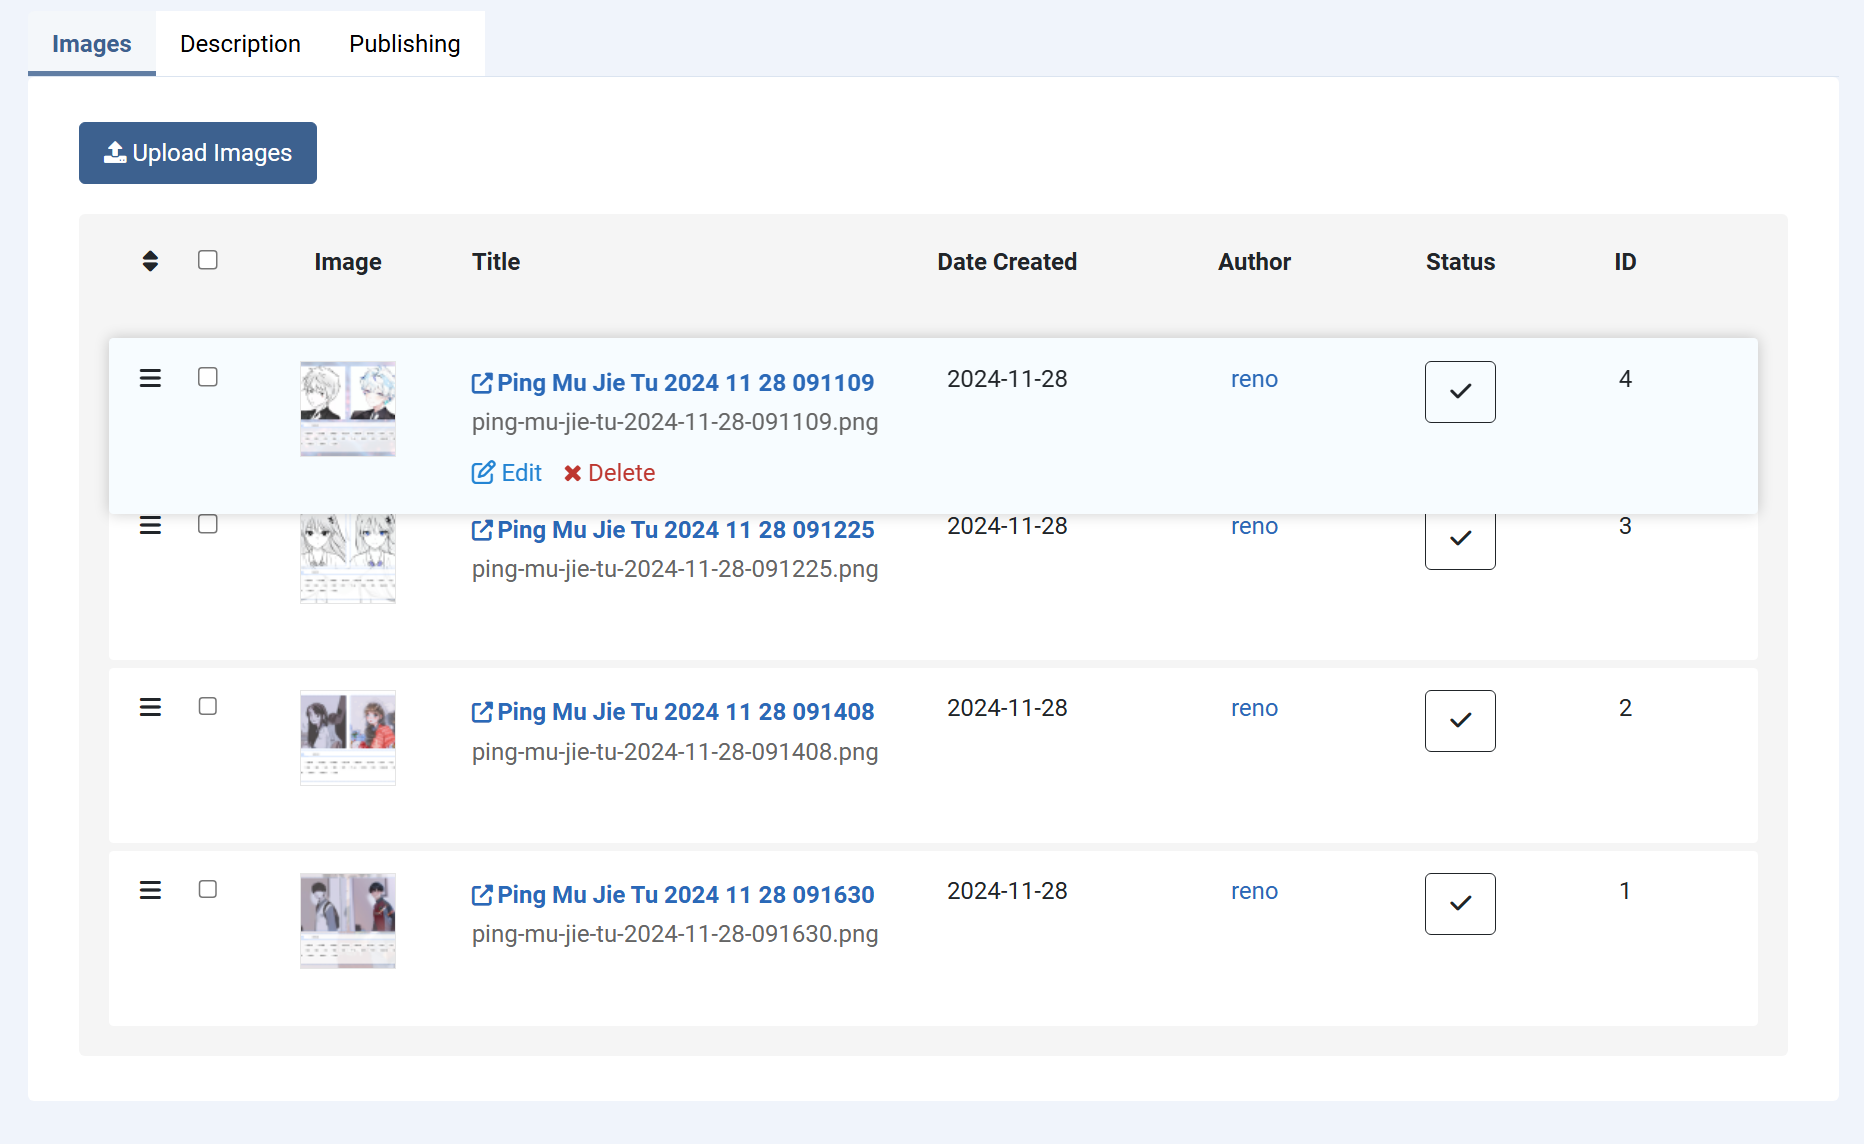The width and height of the screenshot is (1864, 1144).
Task: Toggle published status of image ID 2
Action: coord(1459,721)
